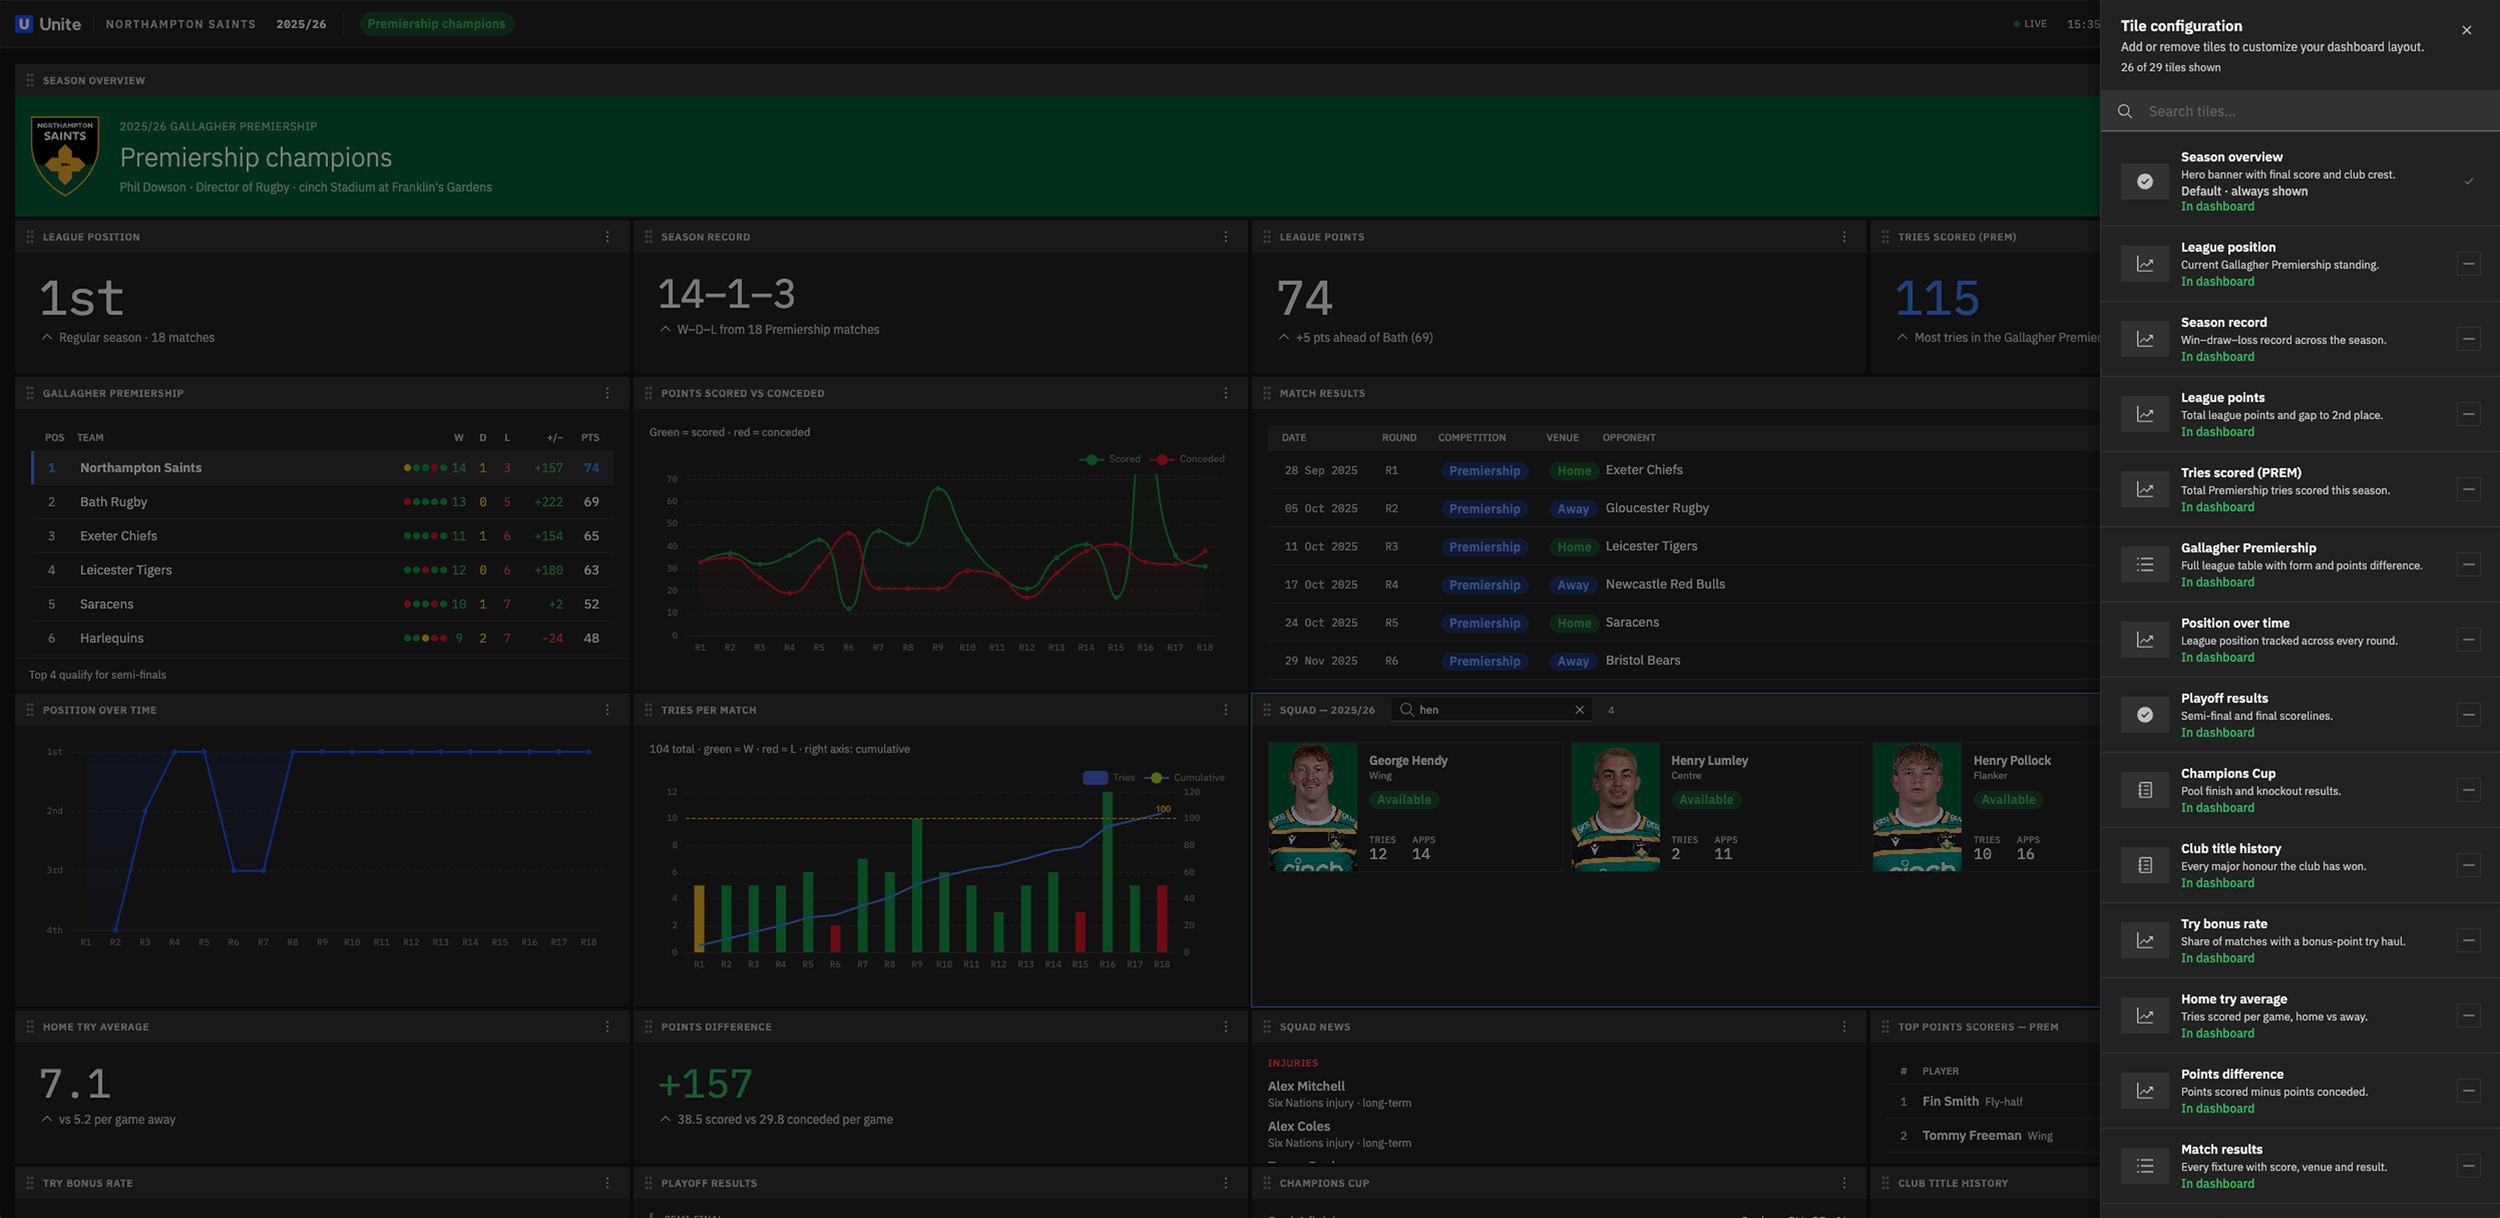Click the League position chart icon
Viewport: 2500px width, 1218px height.
pyautogui.click(x=2145, y=264)
